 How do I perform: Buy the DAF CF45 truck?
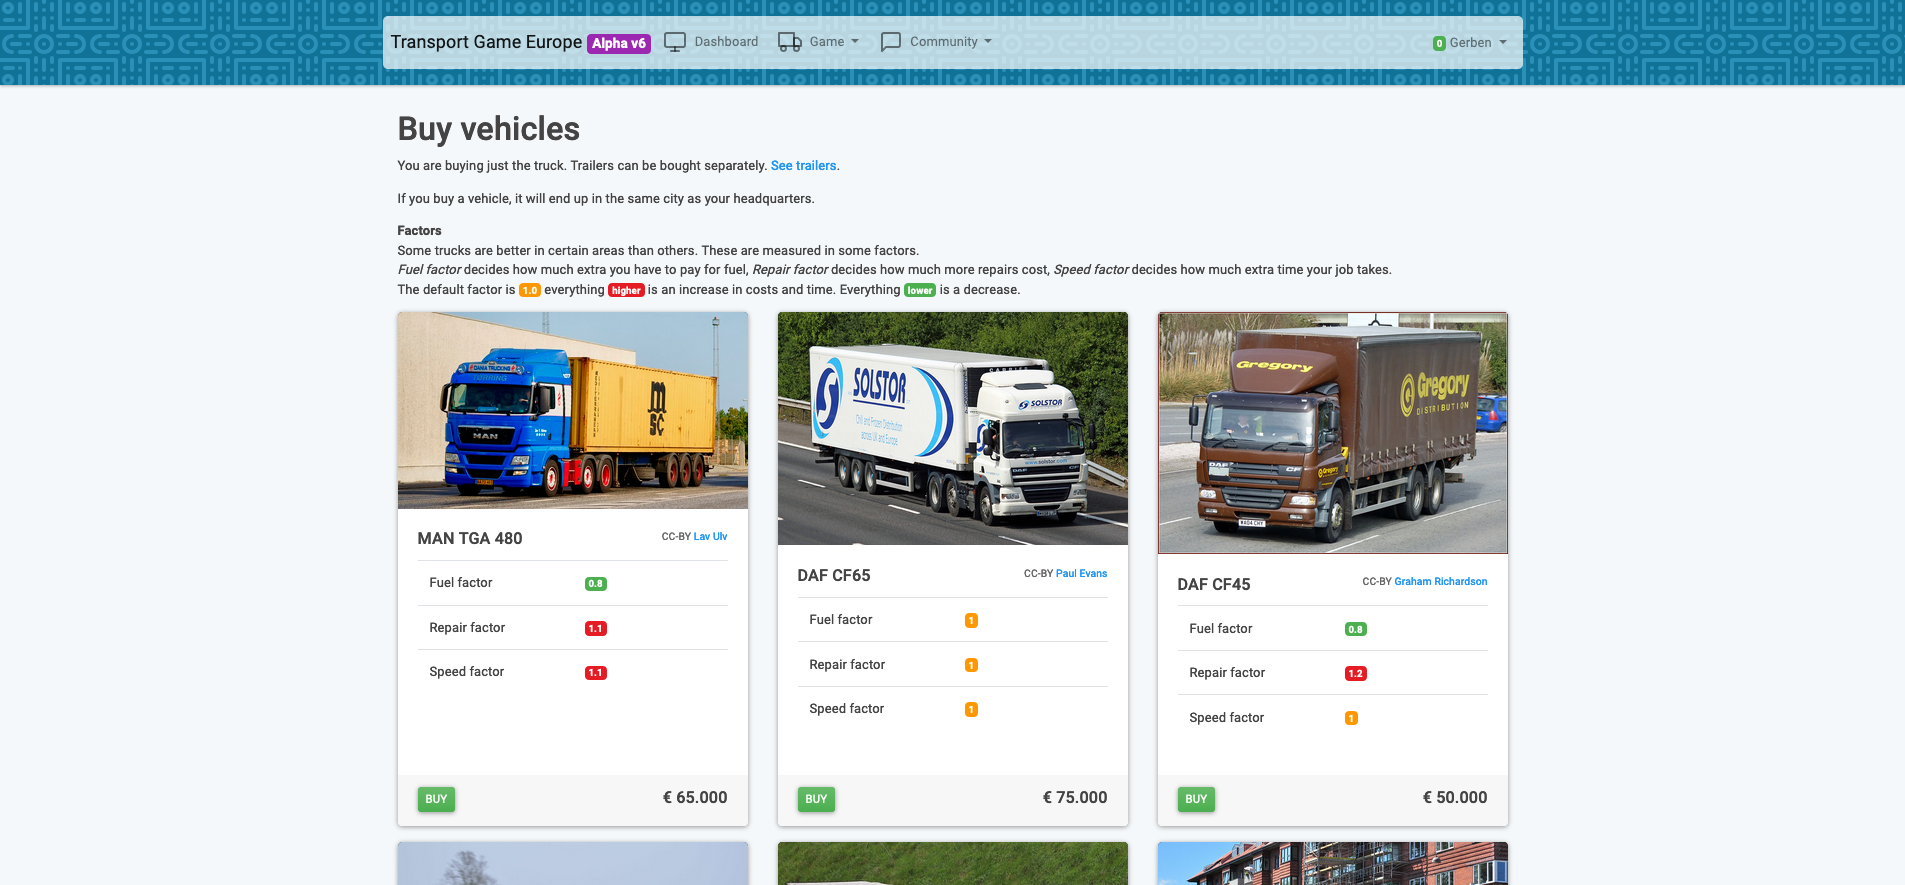pos(1196,799)
